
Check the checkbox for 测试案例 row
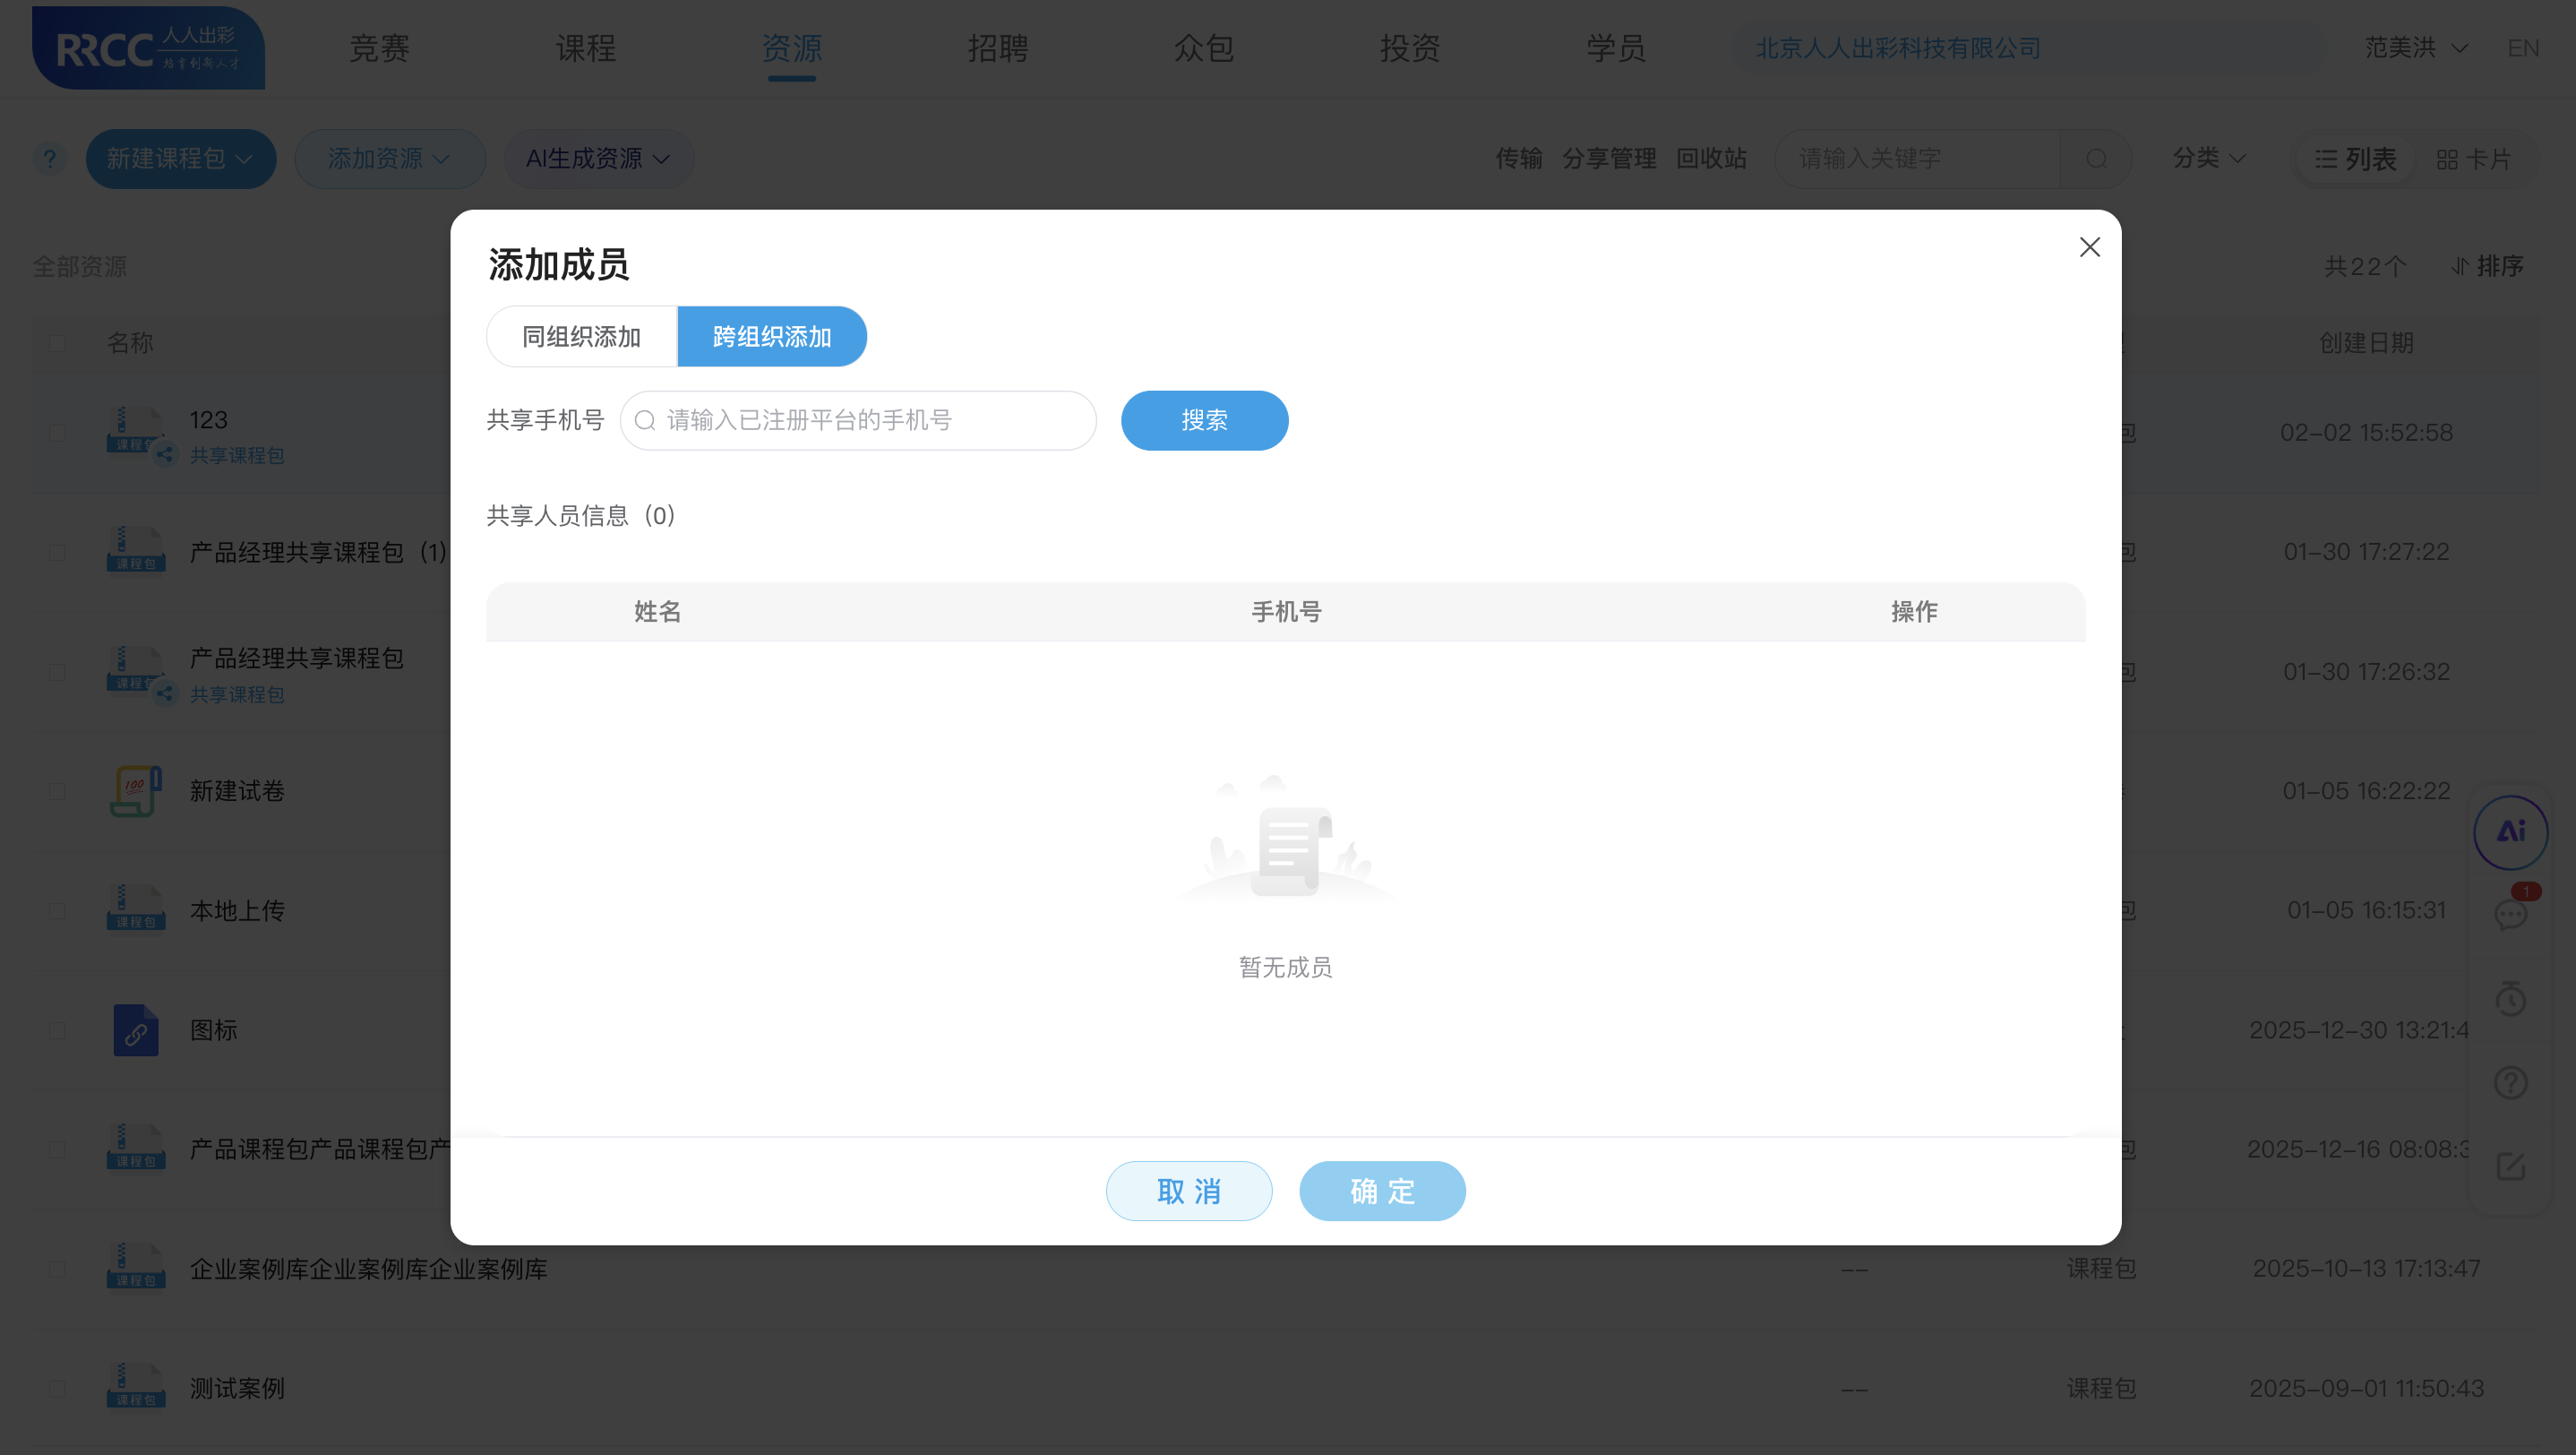[x=57, y=1388]
